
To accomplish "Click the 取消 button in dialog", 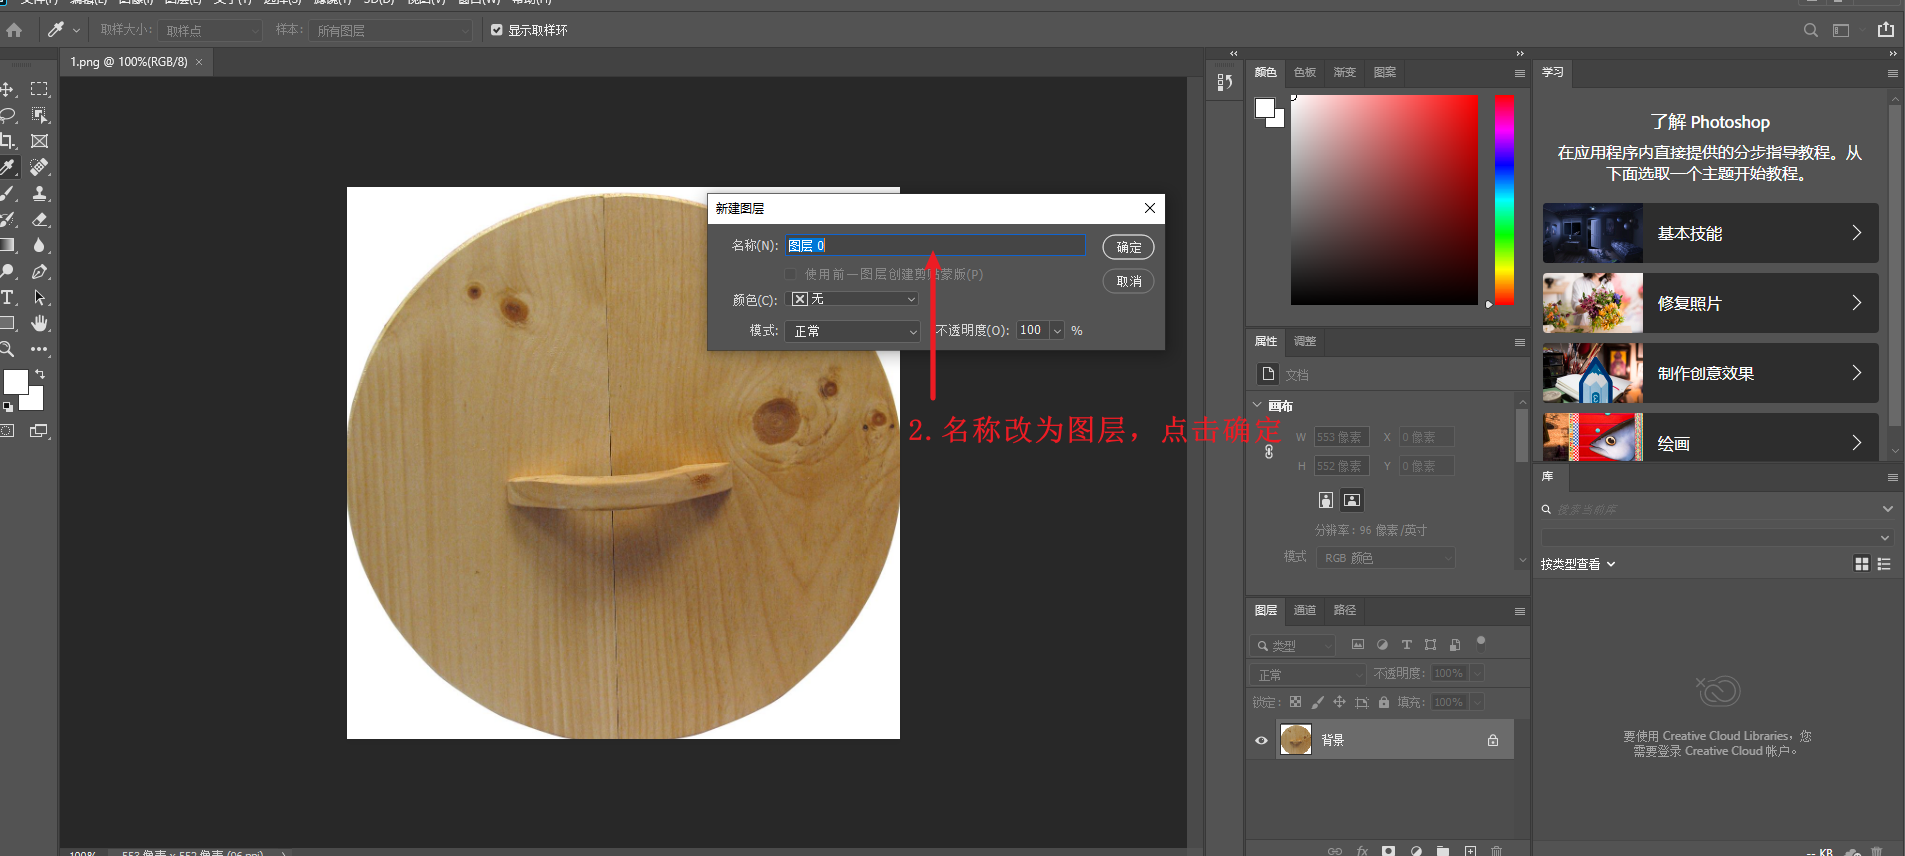I will [x=1128, y=281].
